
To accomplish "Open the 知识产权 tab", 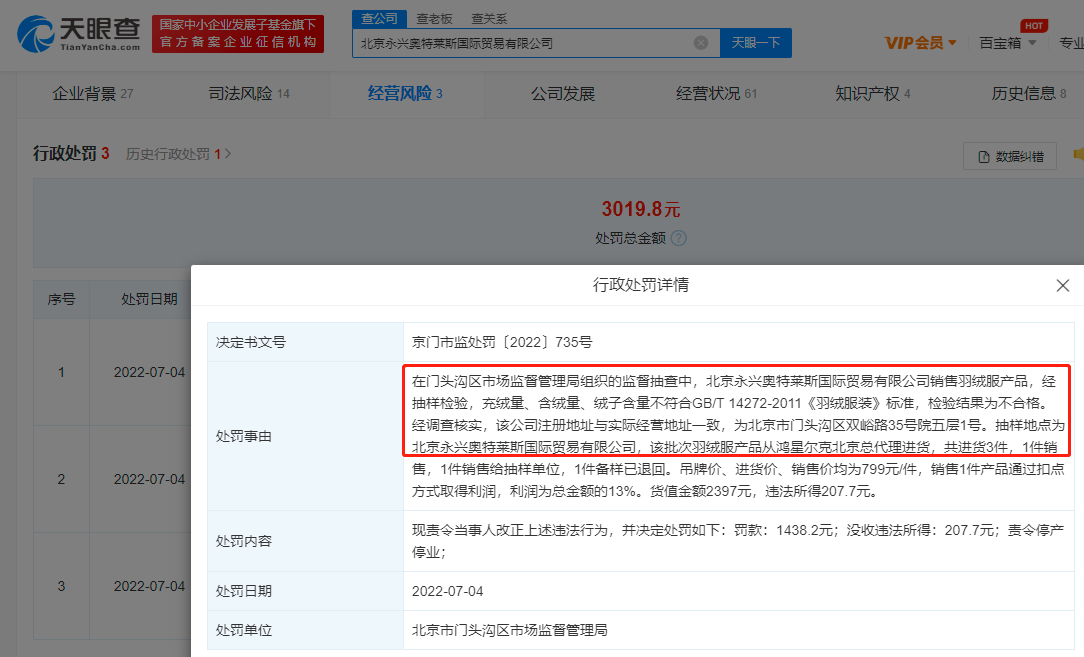I will coord(872,94).
